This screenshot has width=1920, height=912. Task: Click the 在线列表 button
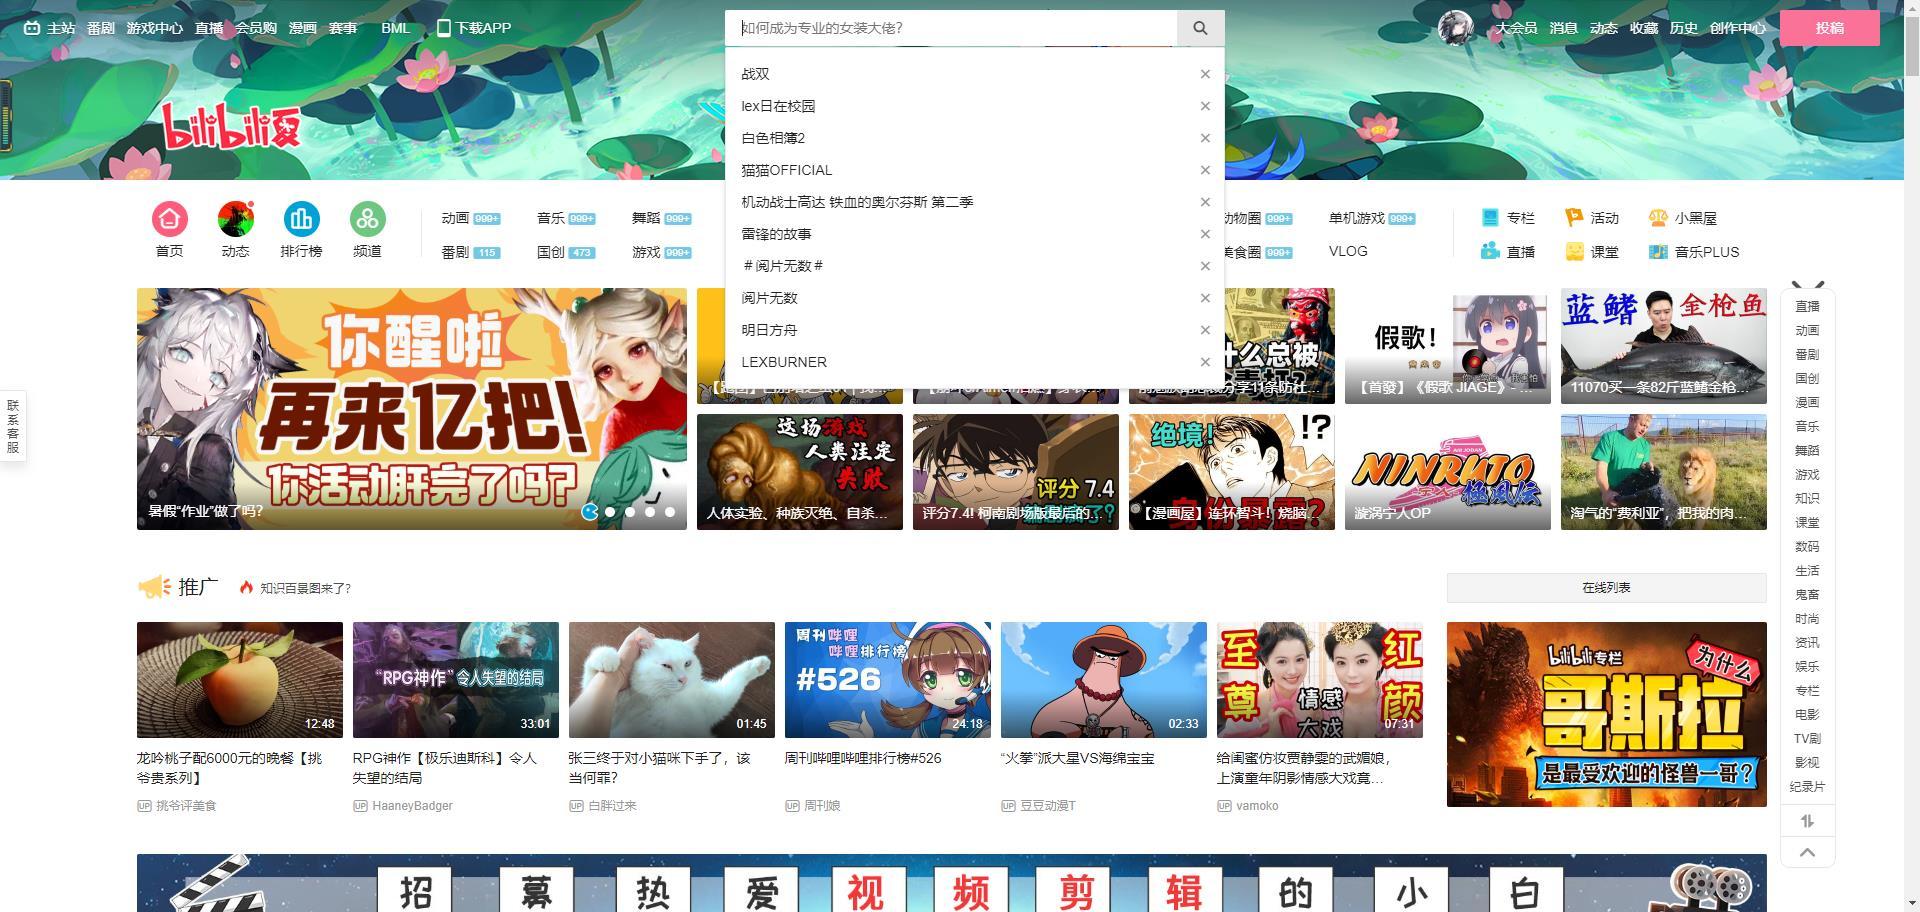[x=1606, y=588]
